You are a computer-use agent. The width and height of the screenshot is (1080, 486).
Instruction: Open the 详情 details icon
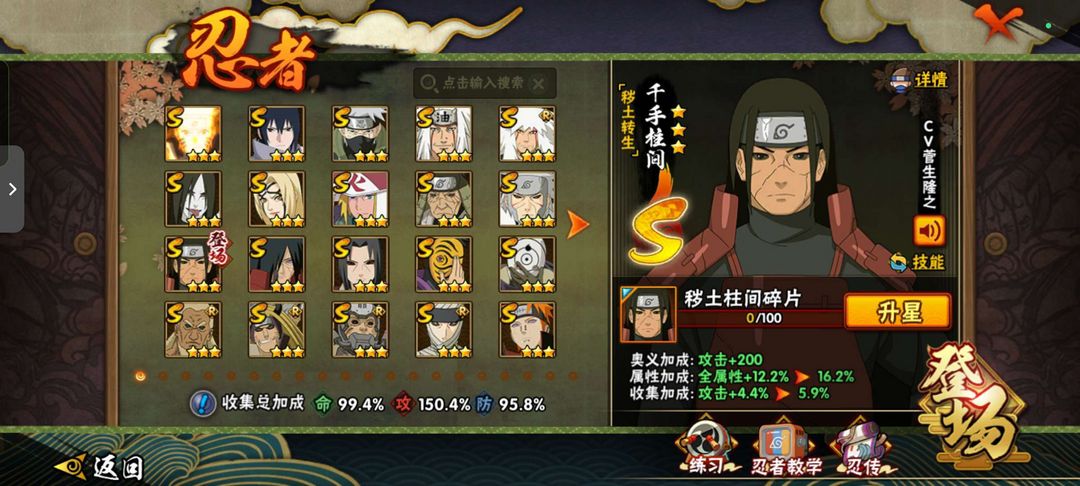pyautogui.click(x=919, y=79)
